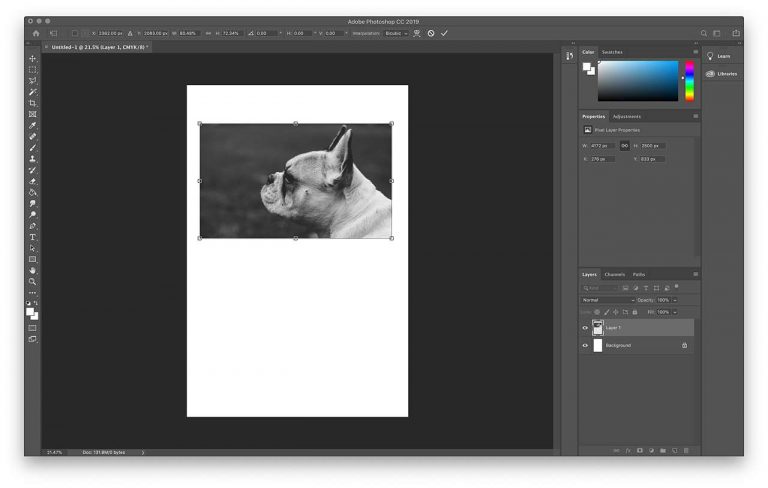Toggle maintain aspect ratio link in options bar
Screen dimensions: 768x488
click(x=208, y=33)
